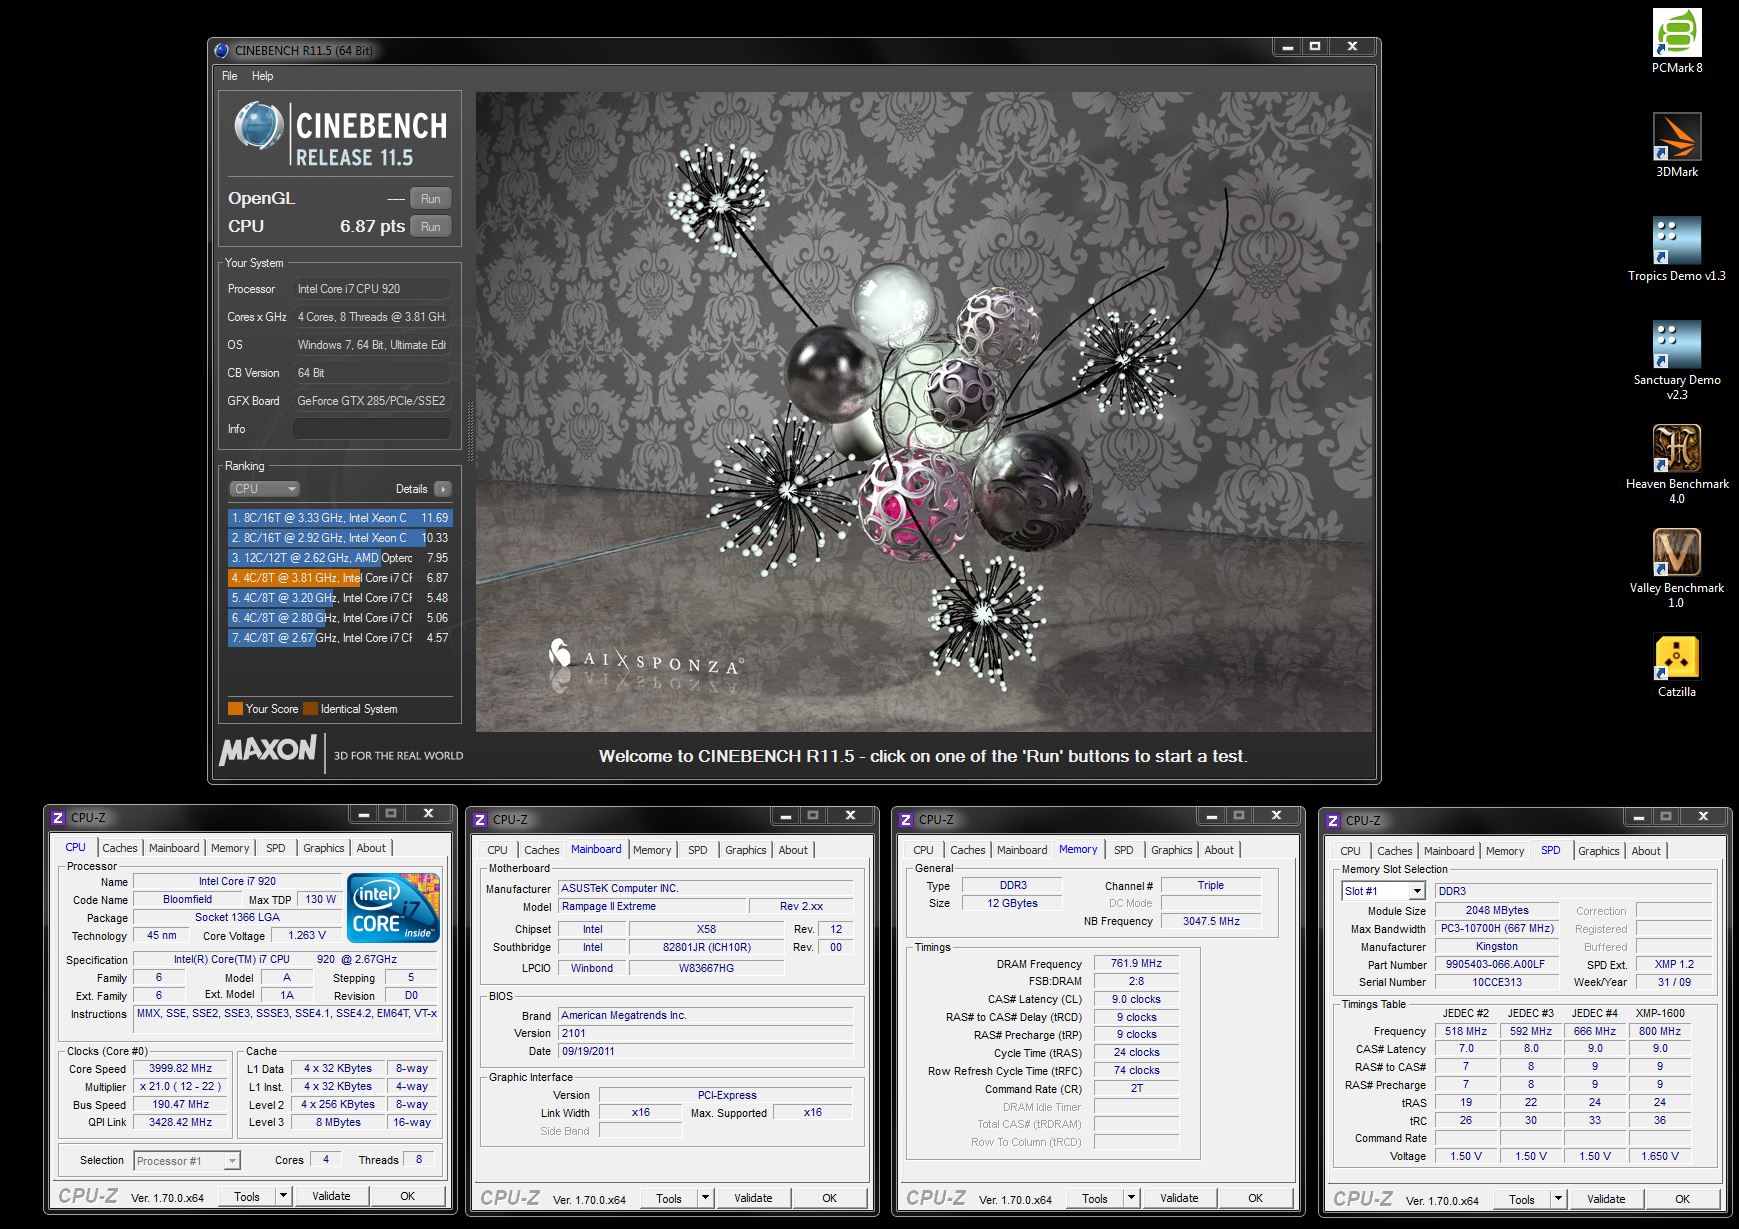Click NB Frequency value 3047.5 MHz
The height and width of the screenshot is (1229, 1739).
pyautogui.click(x=1211, y=921)
